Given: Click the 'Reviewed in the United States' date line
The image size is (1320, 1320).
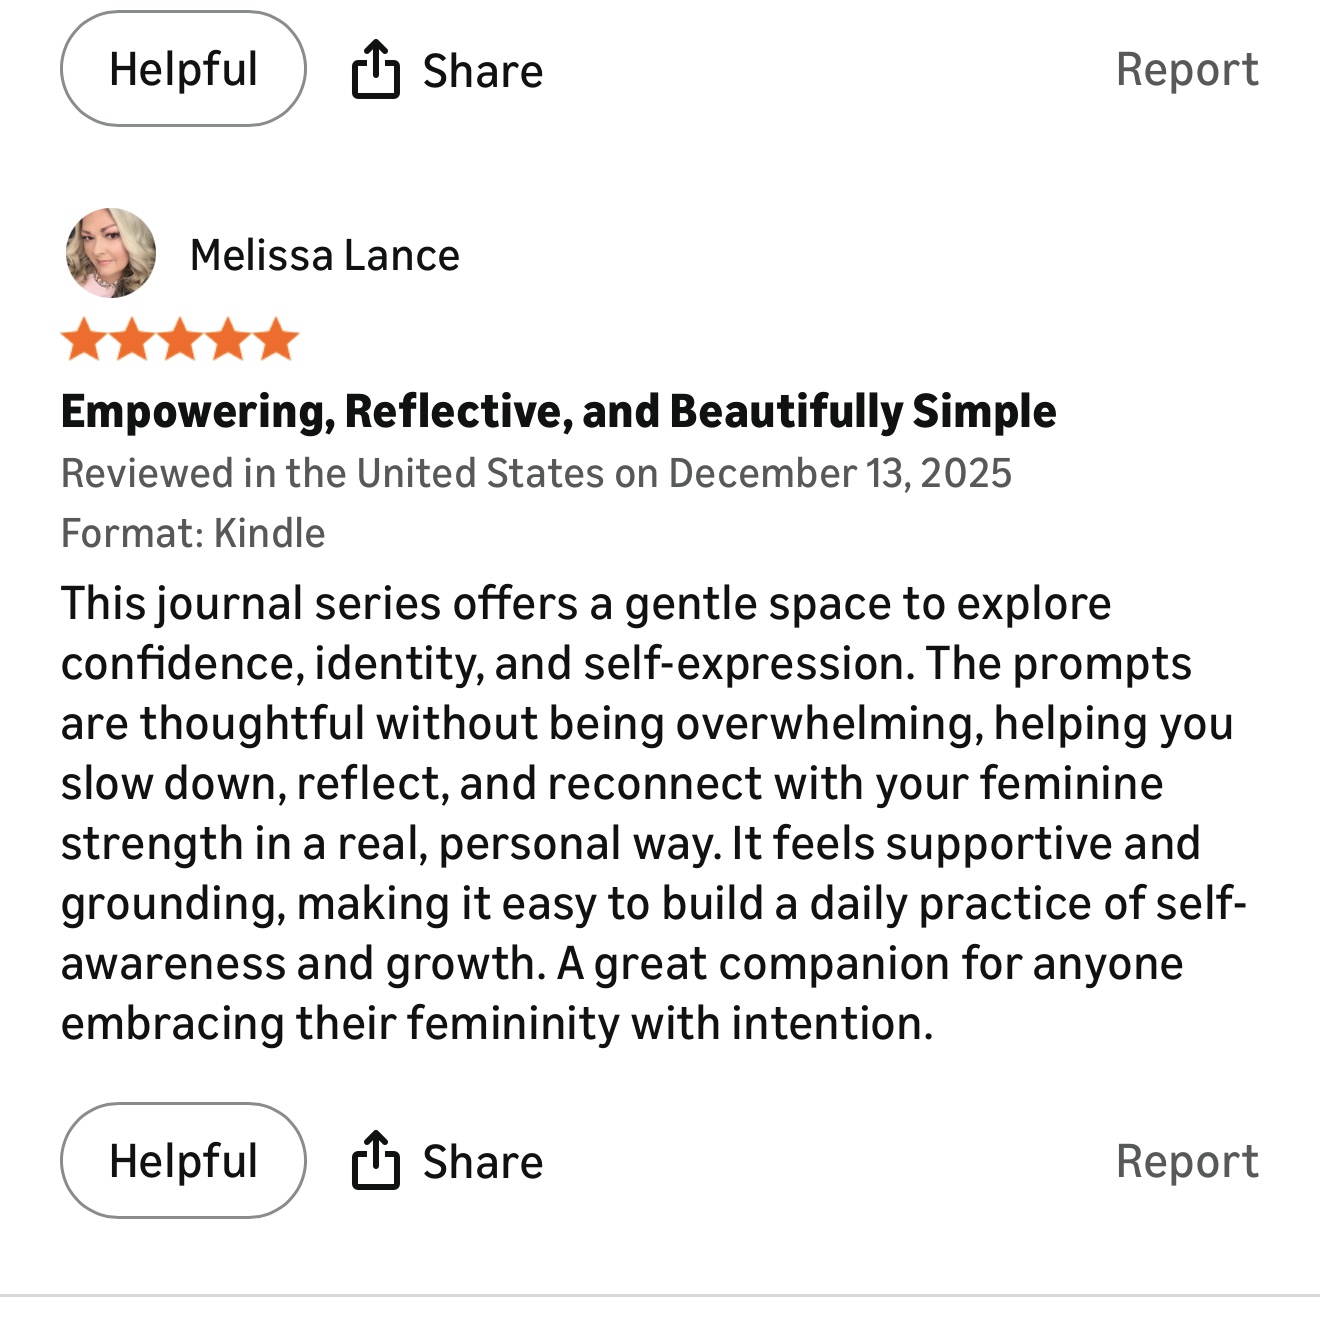Looking at the screenshot, I should (x=536, y=473).
